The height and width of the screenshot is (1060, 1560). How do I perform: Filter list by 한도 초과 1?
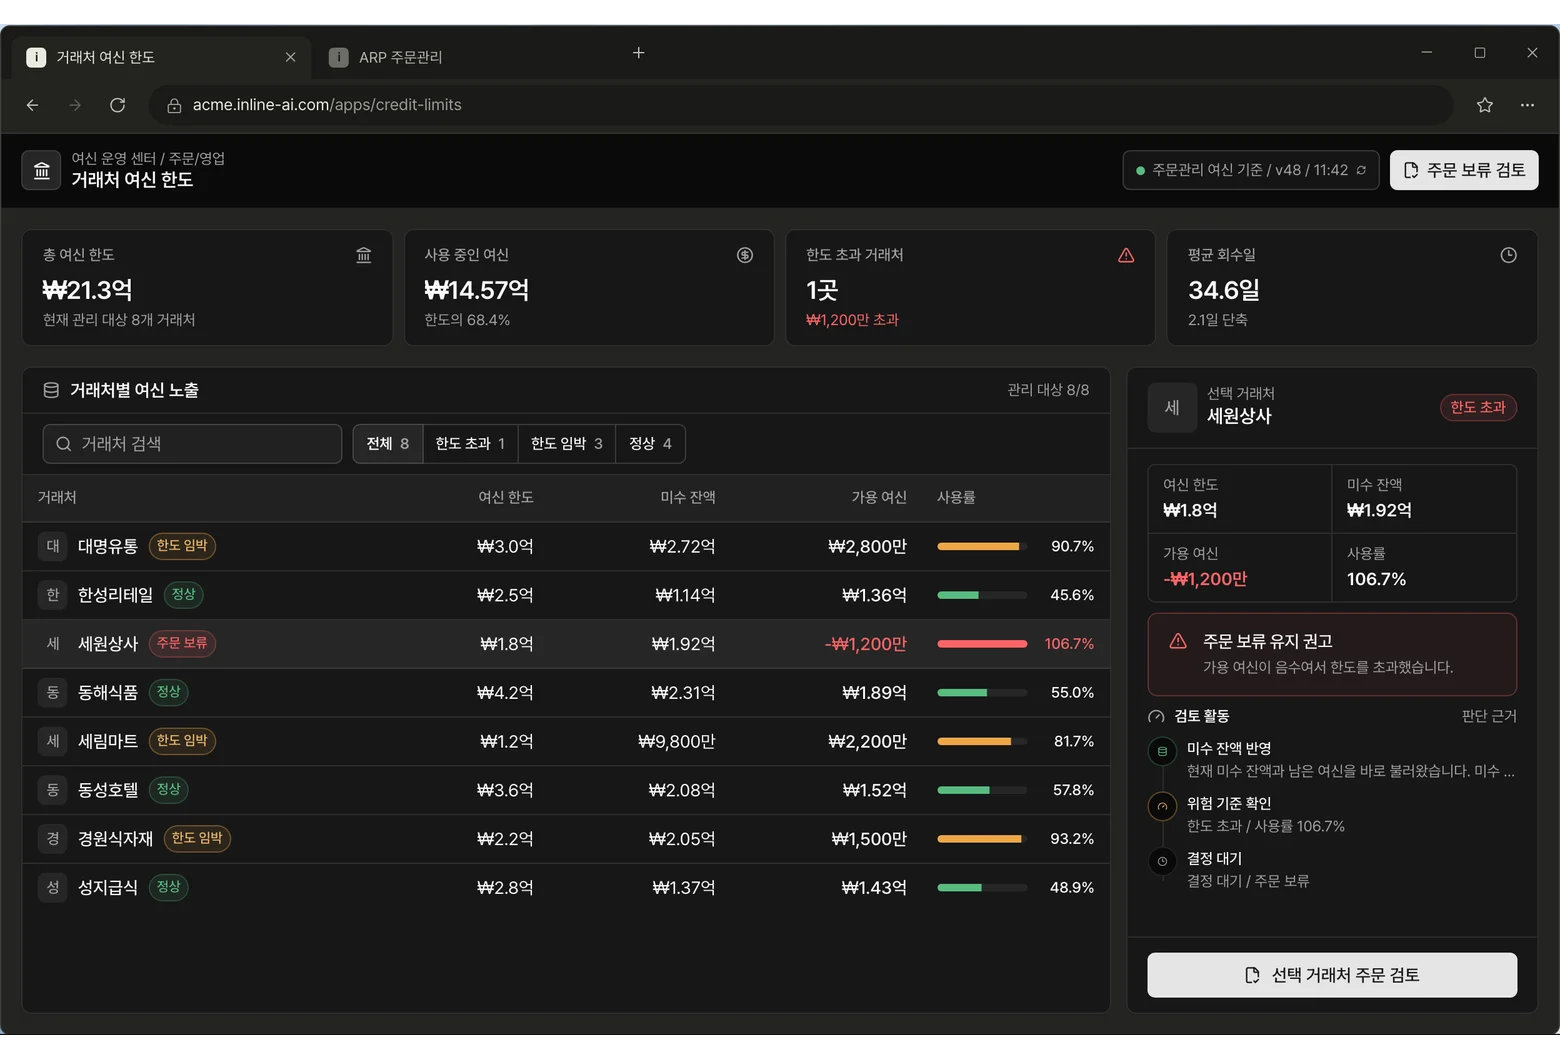470,444
